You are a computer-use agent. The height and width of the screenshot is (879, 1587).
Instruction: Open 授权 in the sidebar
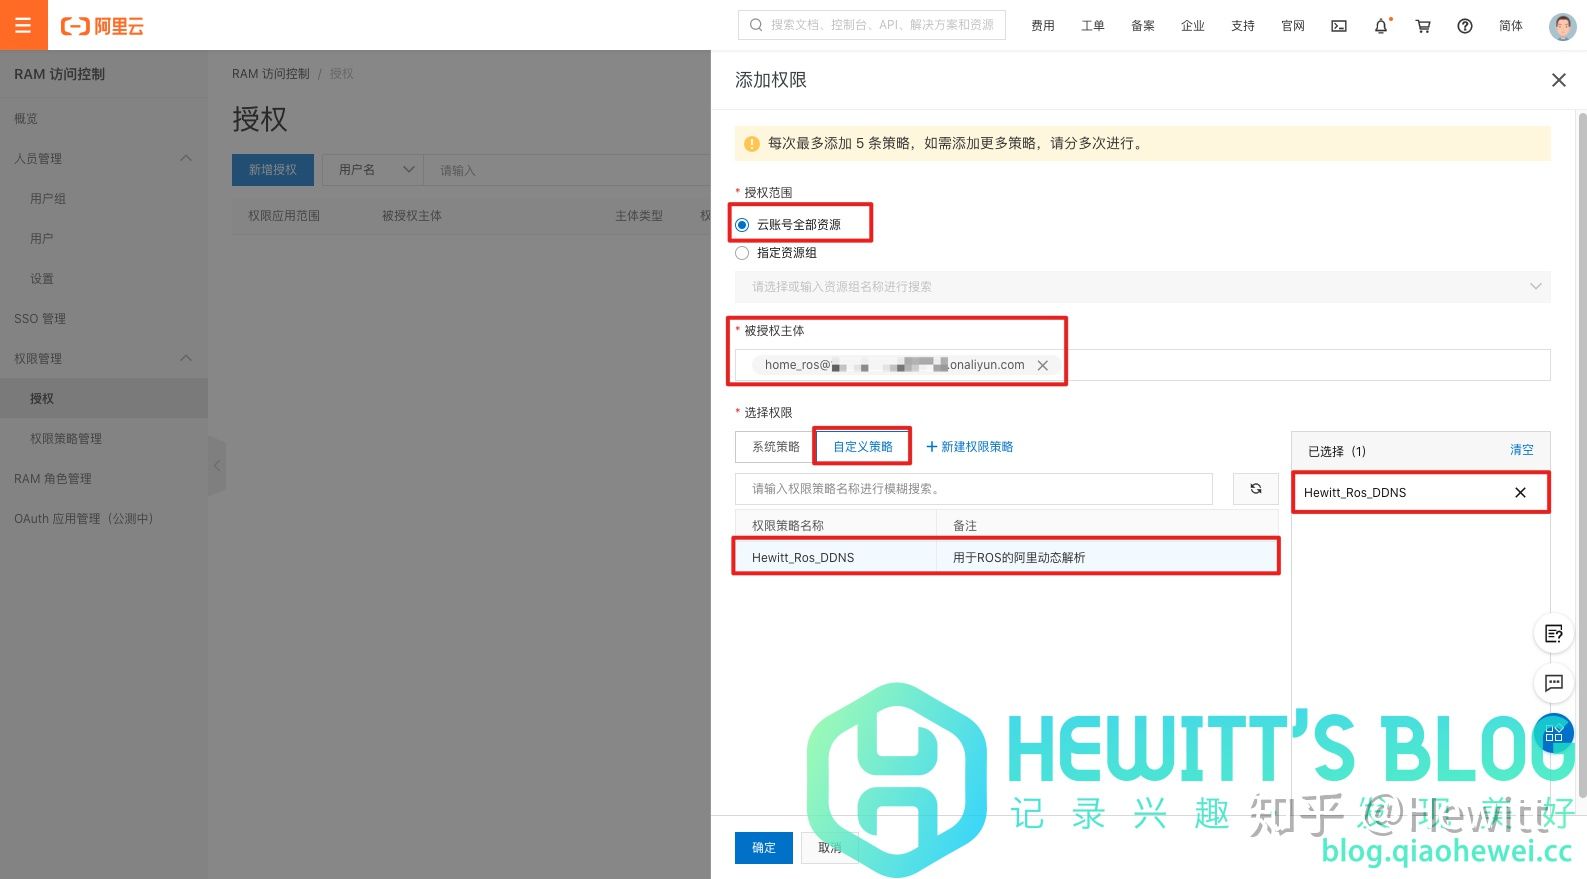tap(104, 399)
